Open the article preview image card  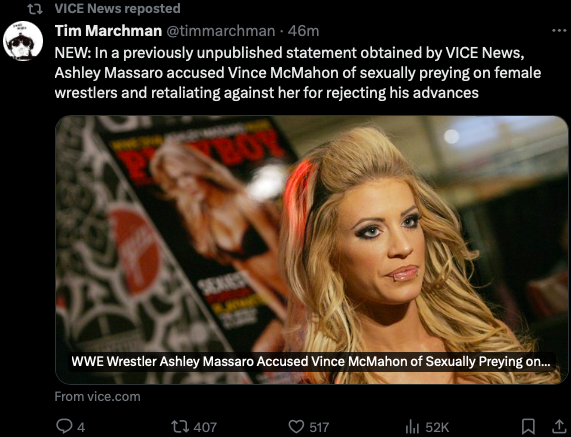(x=311, y=250)
